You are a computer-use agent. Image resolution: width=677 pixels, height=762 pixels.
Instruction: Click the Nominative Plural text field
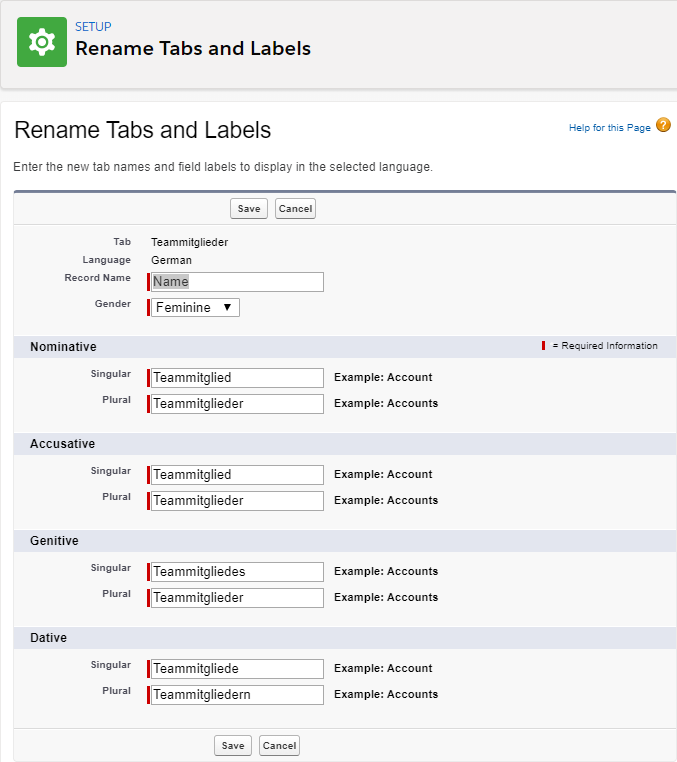point(237,404)
